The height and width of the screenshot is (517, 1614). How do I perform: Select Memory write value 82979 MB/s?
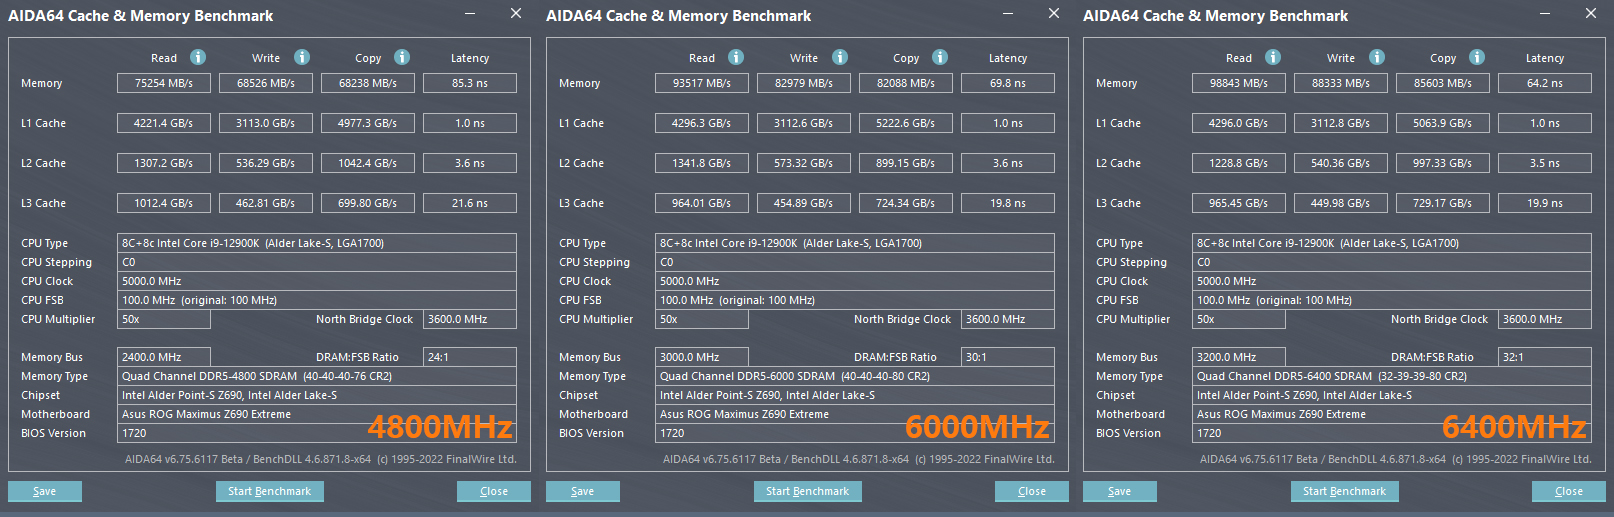(804, 83)
